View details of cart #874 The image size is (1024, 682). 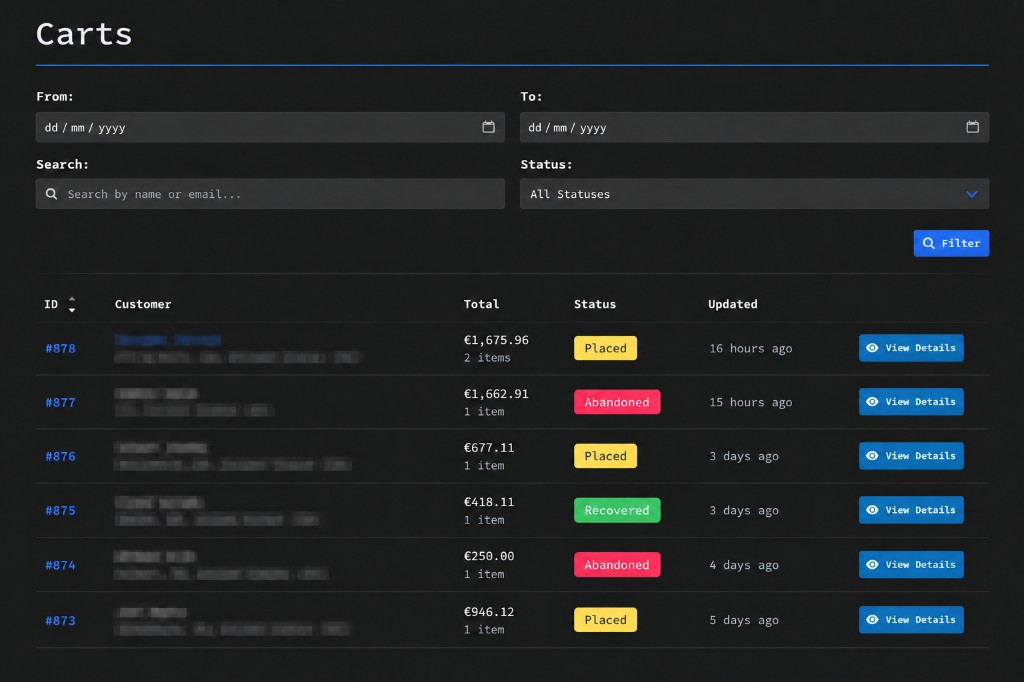(911, 564)
